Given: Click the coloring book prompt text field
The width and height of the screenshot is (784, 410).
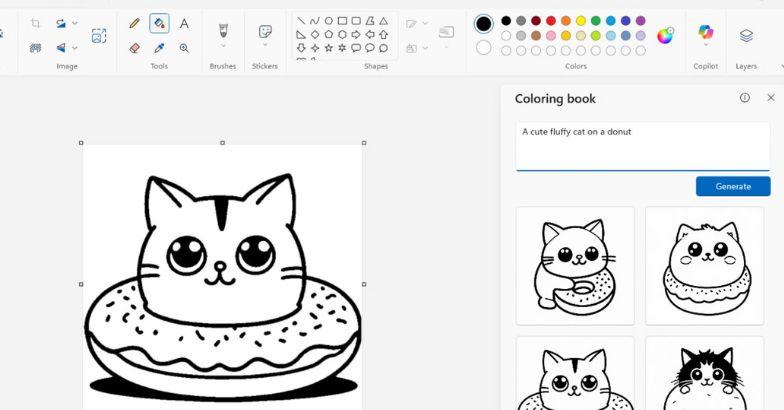Looking at the screenshot, I should 642,145.
